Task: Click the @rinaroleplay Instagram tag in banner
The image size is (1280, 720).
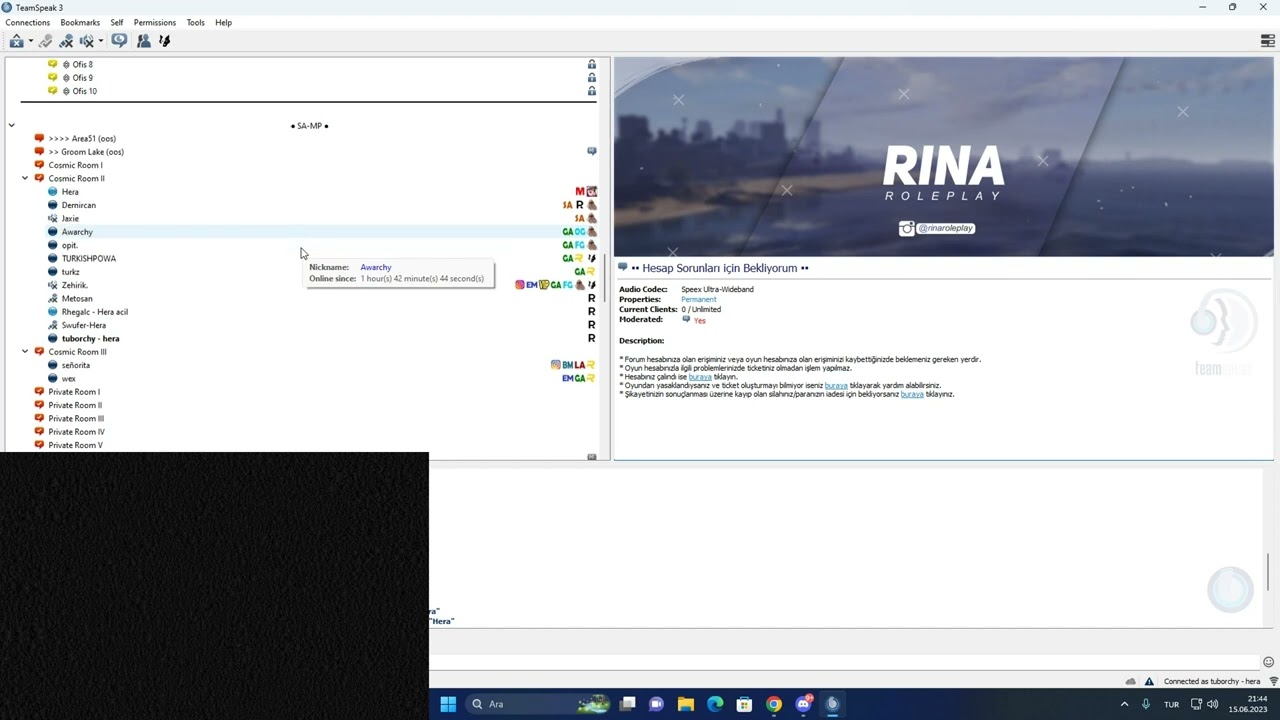Action: pyautogui.click(x=937, y=228)
